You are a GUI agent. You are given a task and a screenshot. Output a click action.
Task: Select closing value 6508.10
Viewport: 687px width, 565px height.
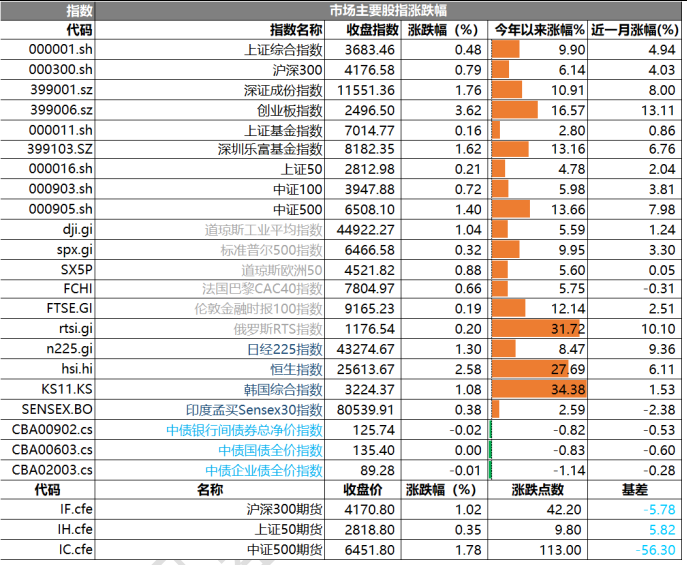(x=369, y=209)
